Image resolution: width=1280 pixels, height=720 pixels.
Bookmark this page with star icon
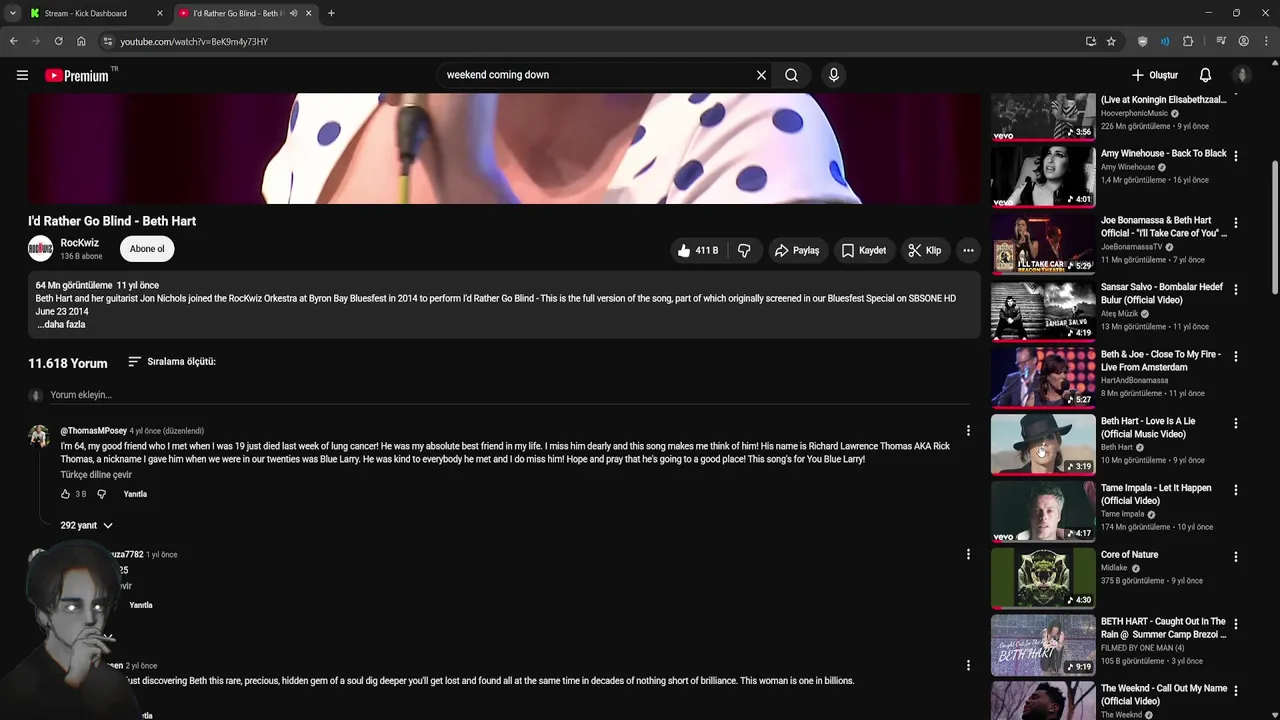coord(1111,41)
